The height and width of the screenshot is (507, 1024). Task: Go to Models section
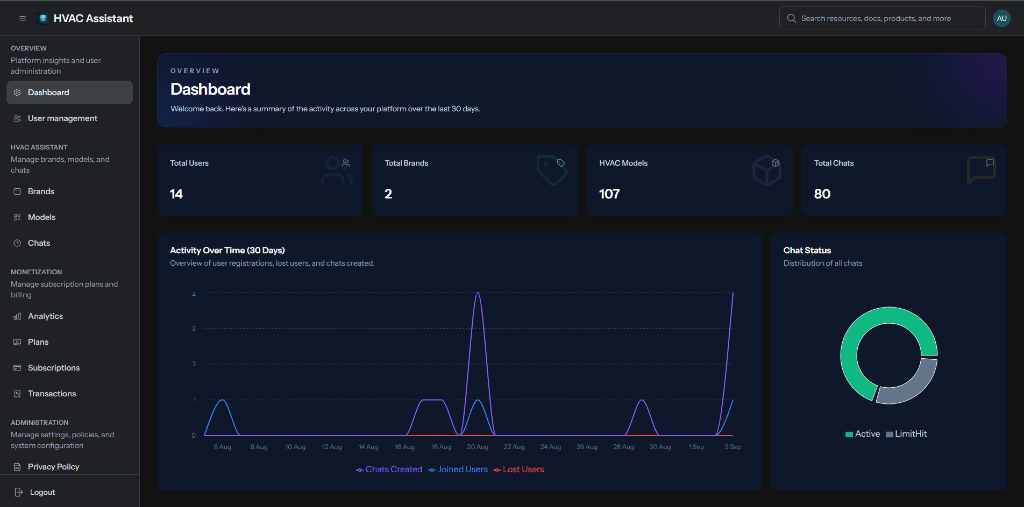click(69, 217)
